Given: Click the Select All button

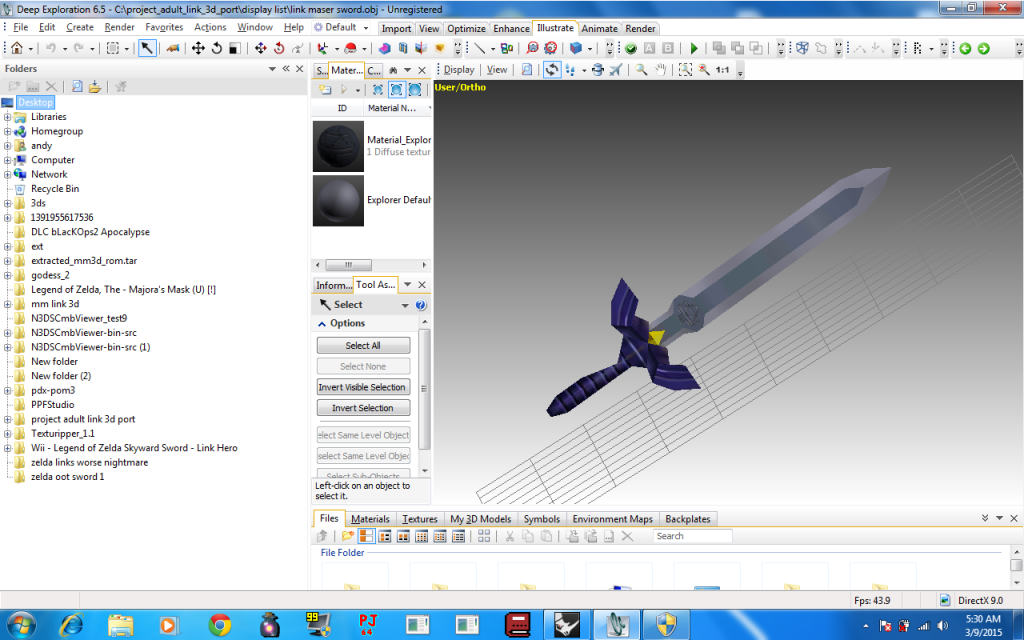Looking at the screenshot, I should click(x=363, y=345).
